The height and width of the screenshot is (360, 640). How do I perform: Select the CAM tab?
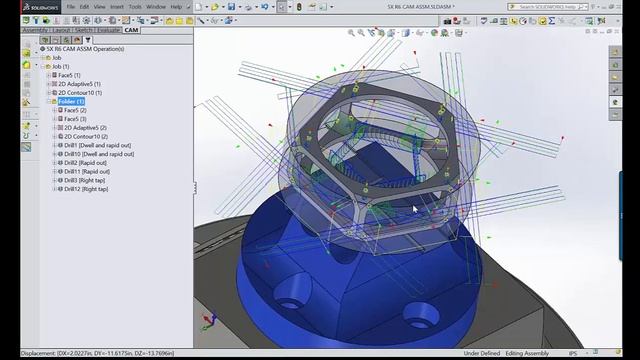[131, 30]
